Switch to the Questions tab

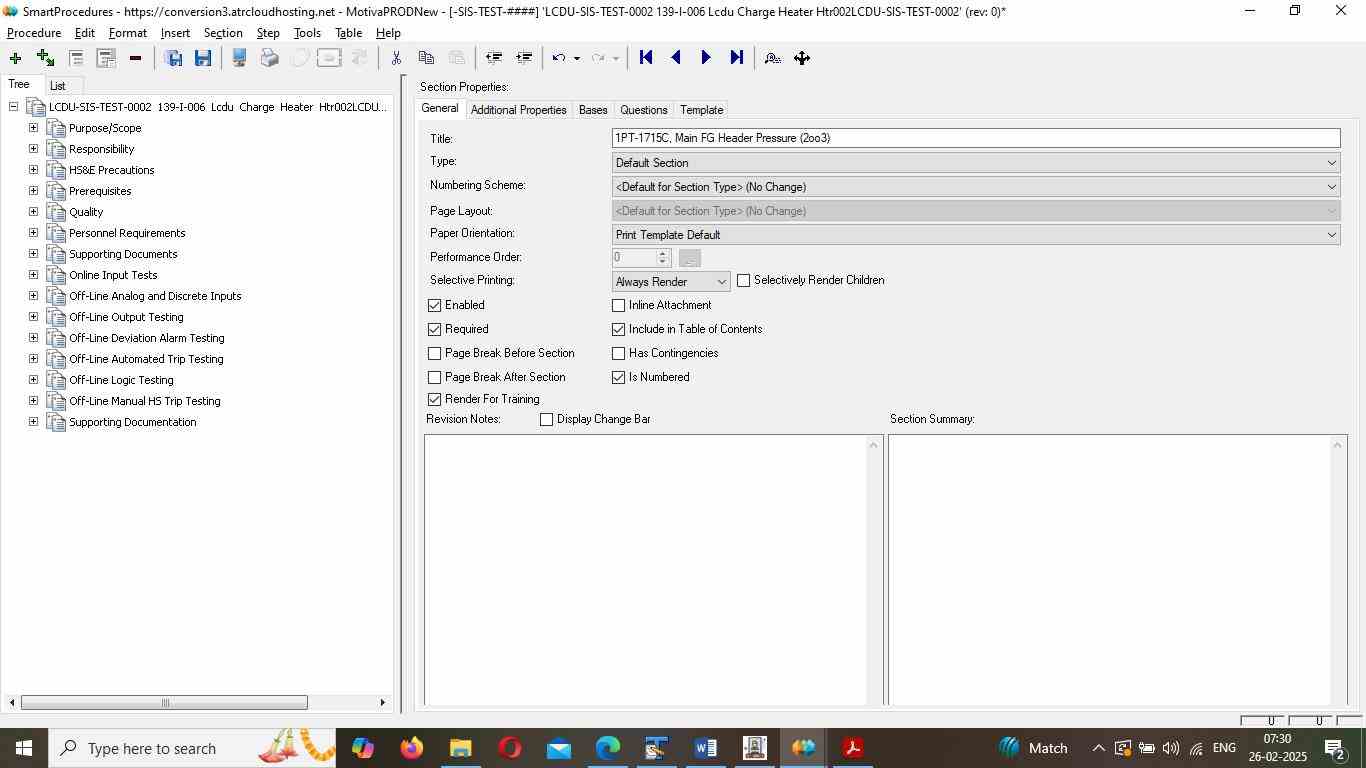643,110
